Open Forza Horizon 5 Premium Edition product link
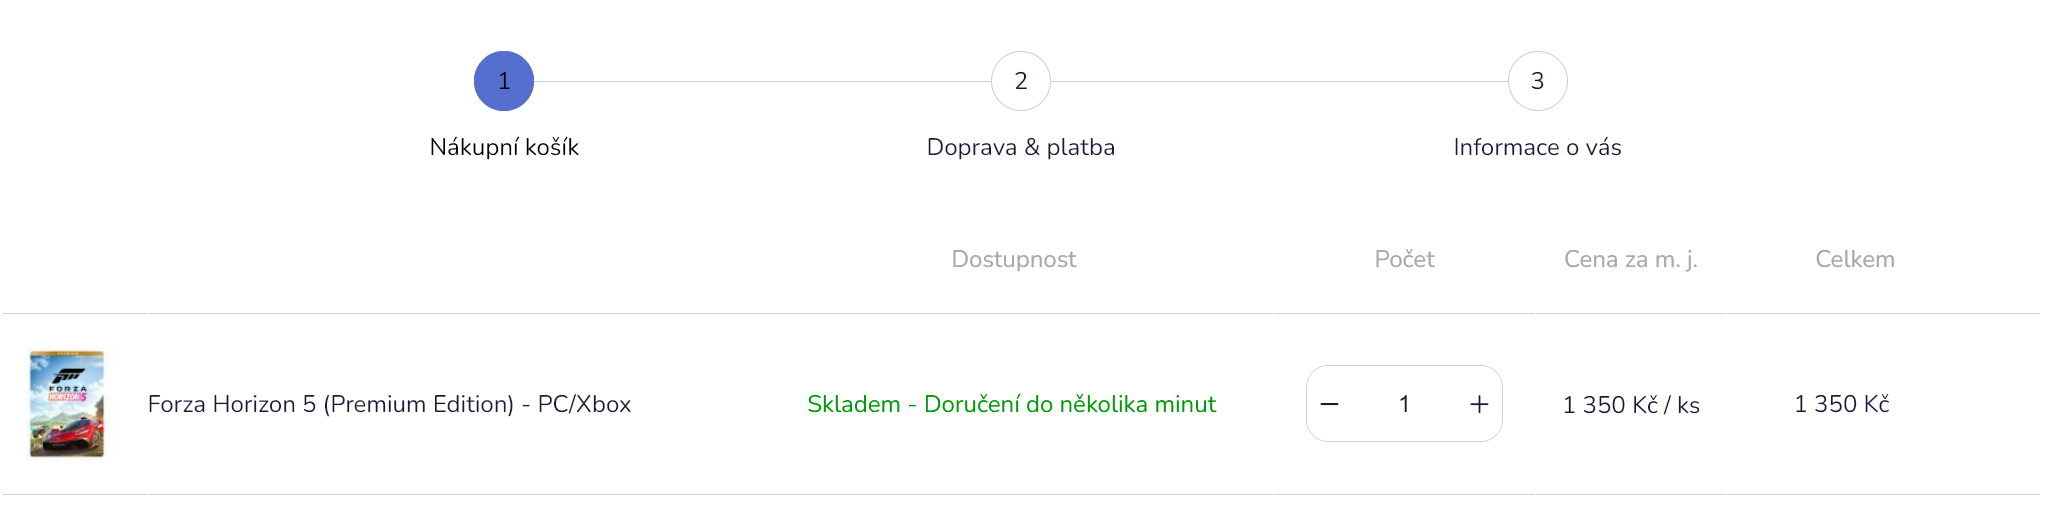The width and height of the screenshot is (2049, 508). coord(389,404)
